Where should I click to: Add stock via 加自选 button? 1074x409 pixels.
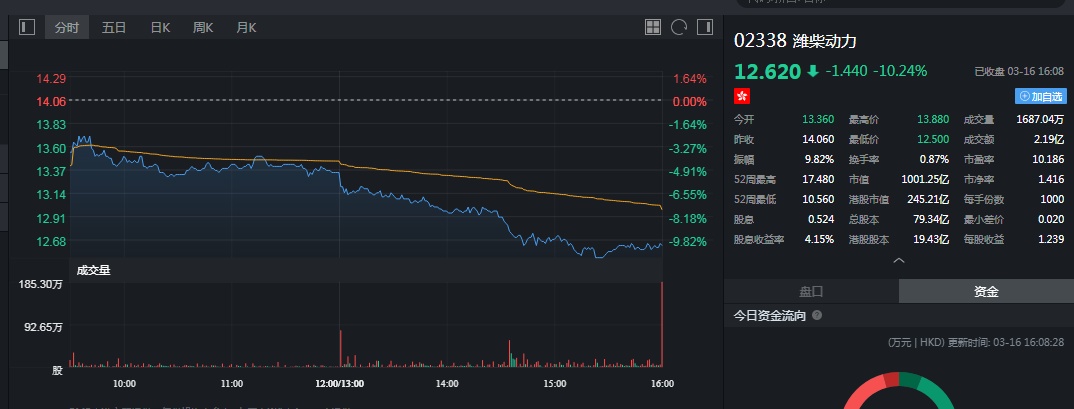point(1041,96)
